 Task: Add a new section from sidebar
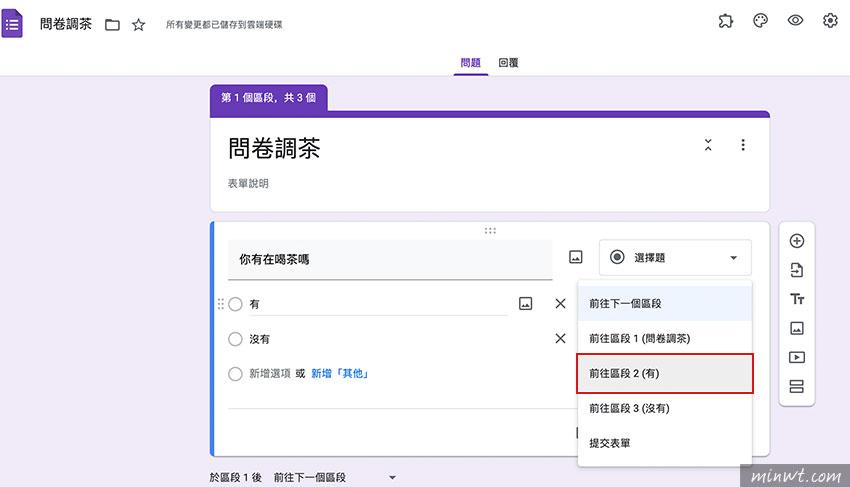(796, 386)
